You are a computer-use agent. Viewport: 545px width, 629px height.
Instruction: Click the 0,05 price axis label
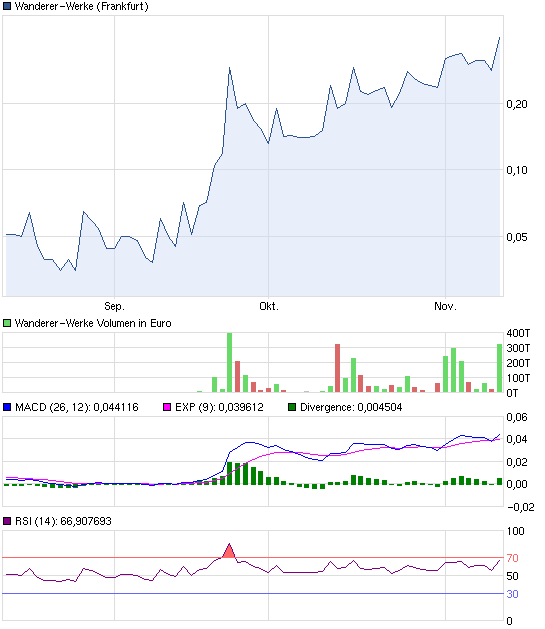coord(517,237)
